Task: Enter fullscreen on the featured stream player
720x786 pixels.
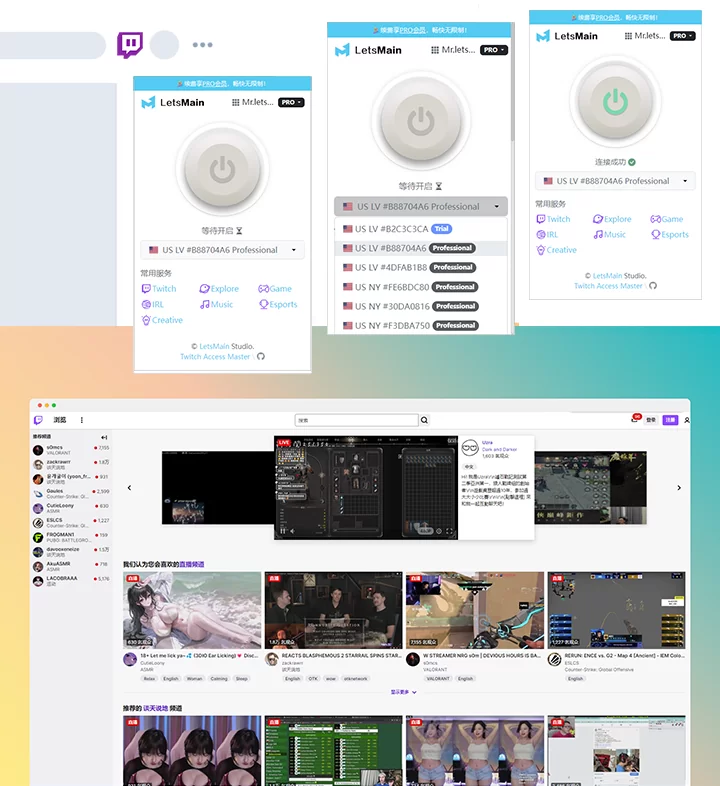Action: [449, 531]
